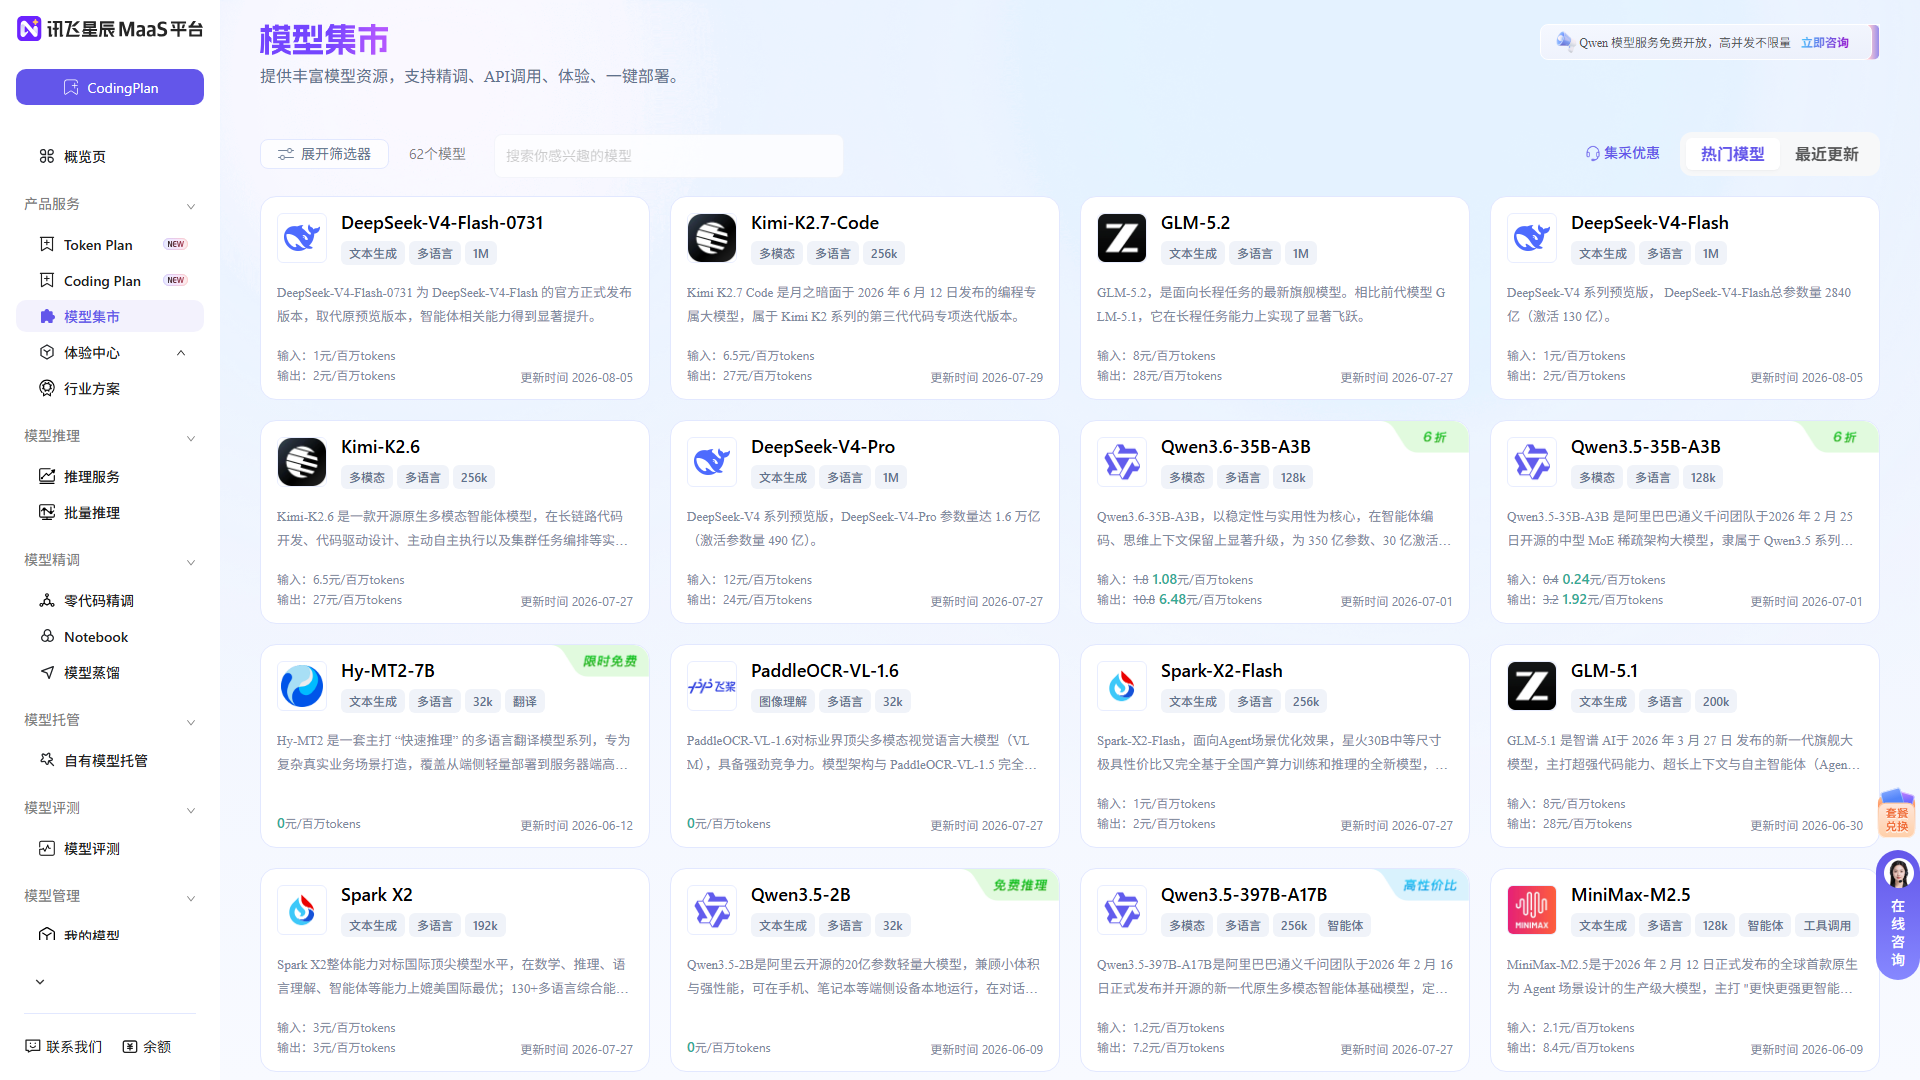Screen dimensions: 1920x1080
Task: Click 翻译 tag on Hy-MT2-7B
Action: [x=525, y=702]
